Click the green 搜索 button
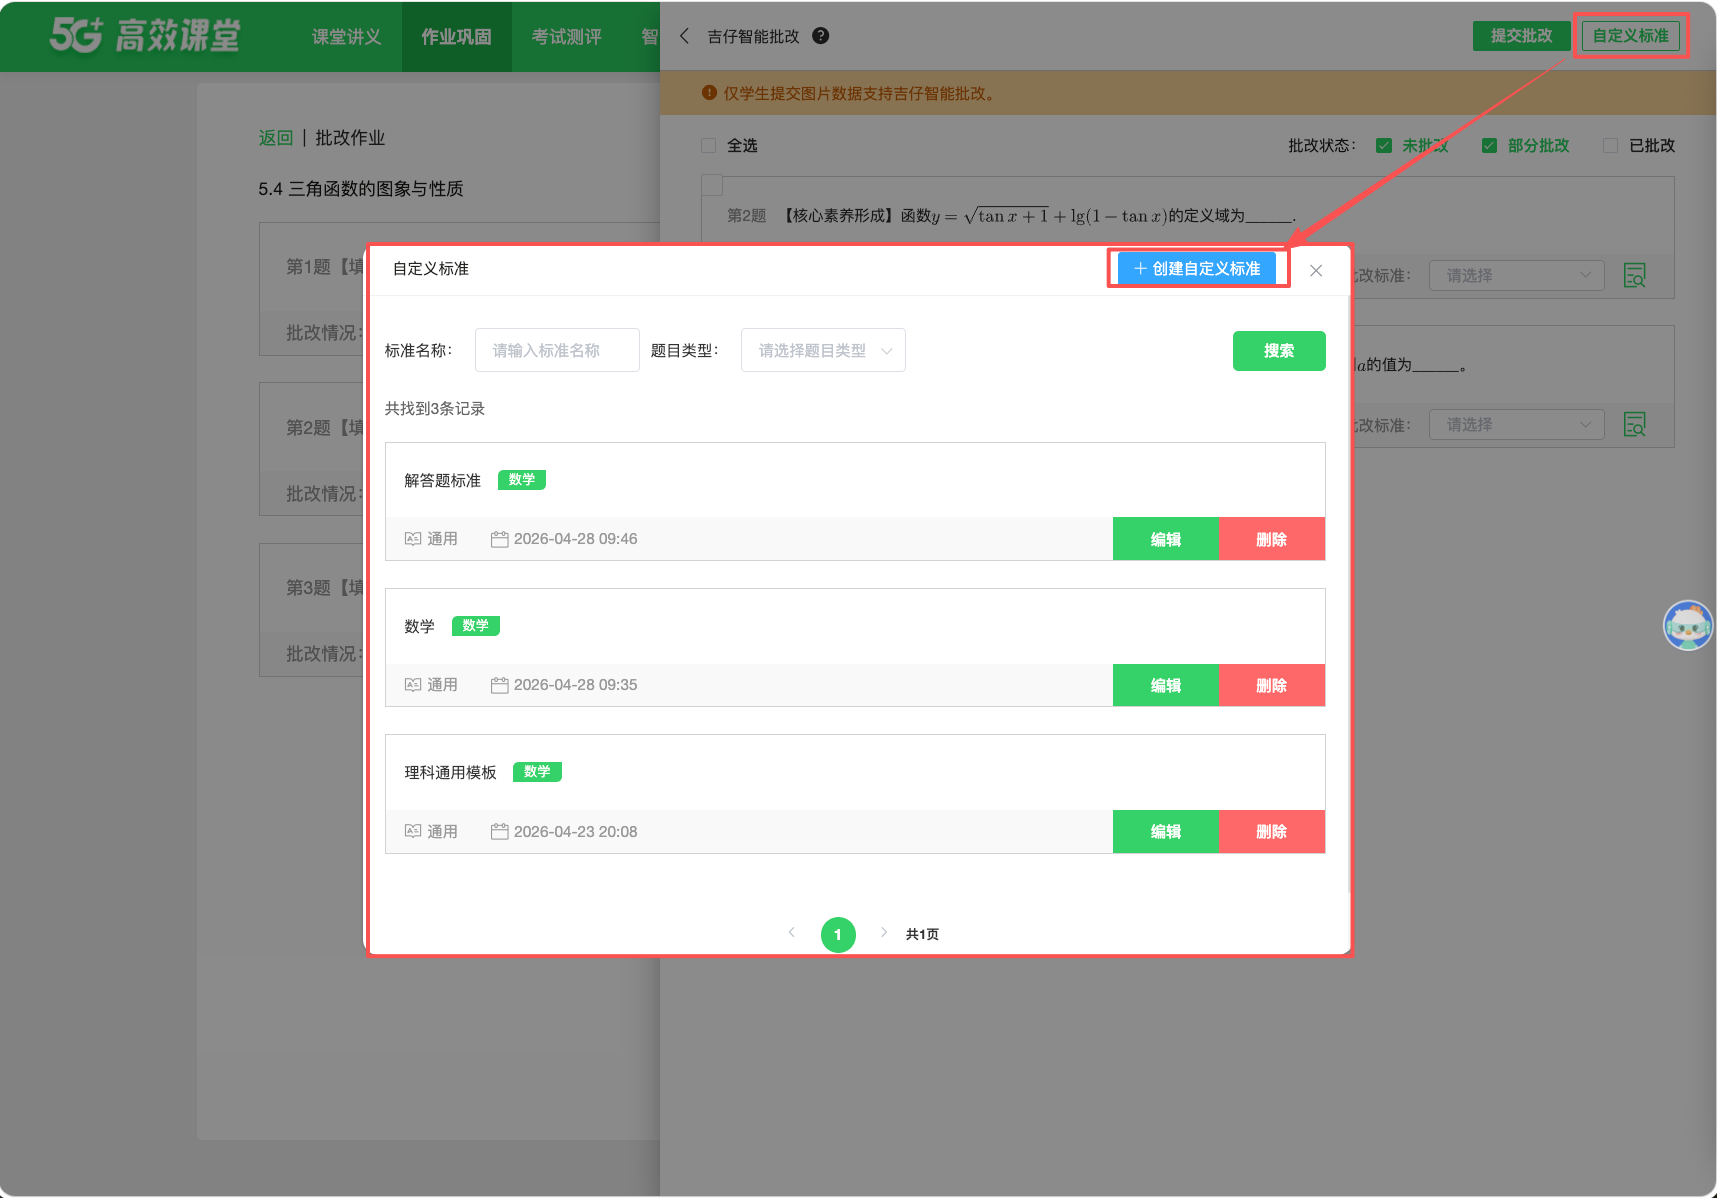 tap(1279, 351)
